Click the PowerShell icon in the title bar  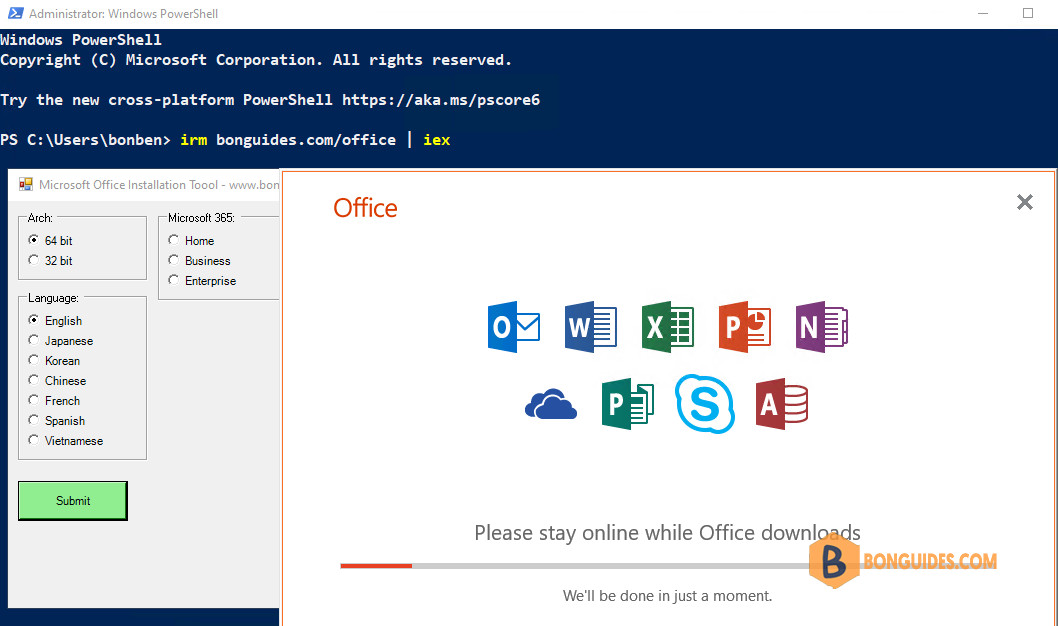[x=15, y=13]
